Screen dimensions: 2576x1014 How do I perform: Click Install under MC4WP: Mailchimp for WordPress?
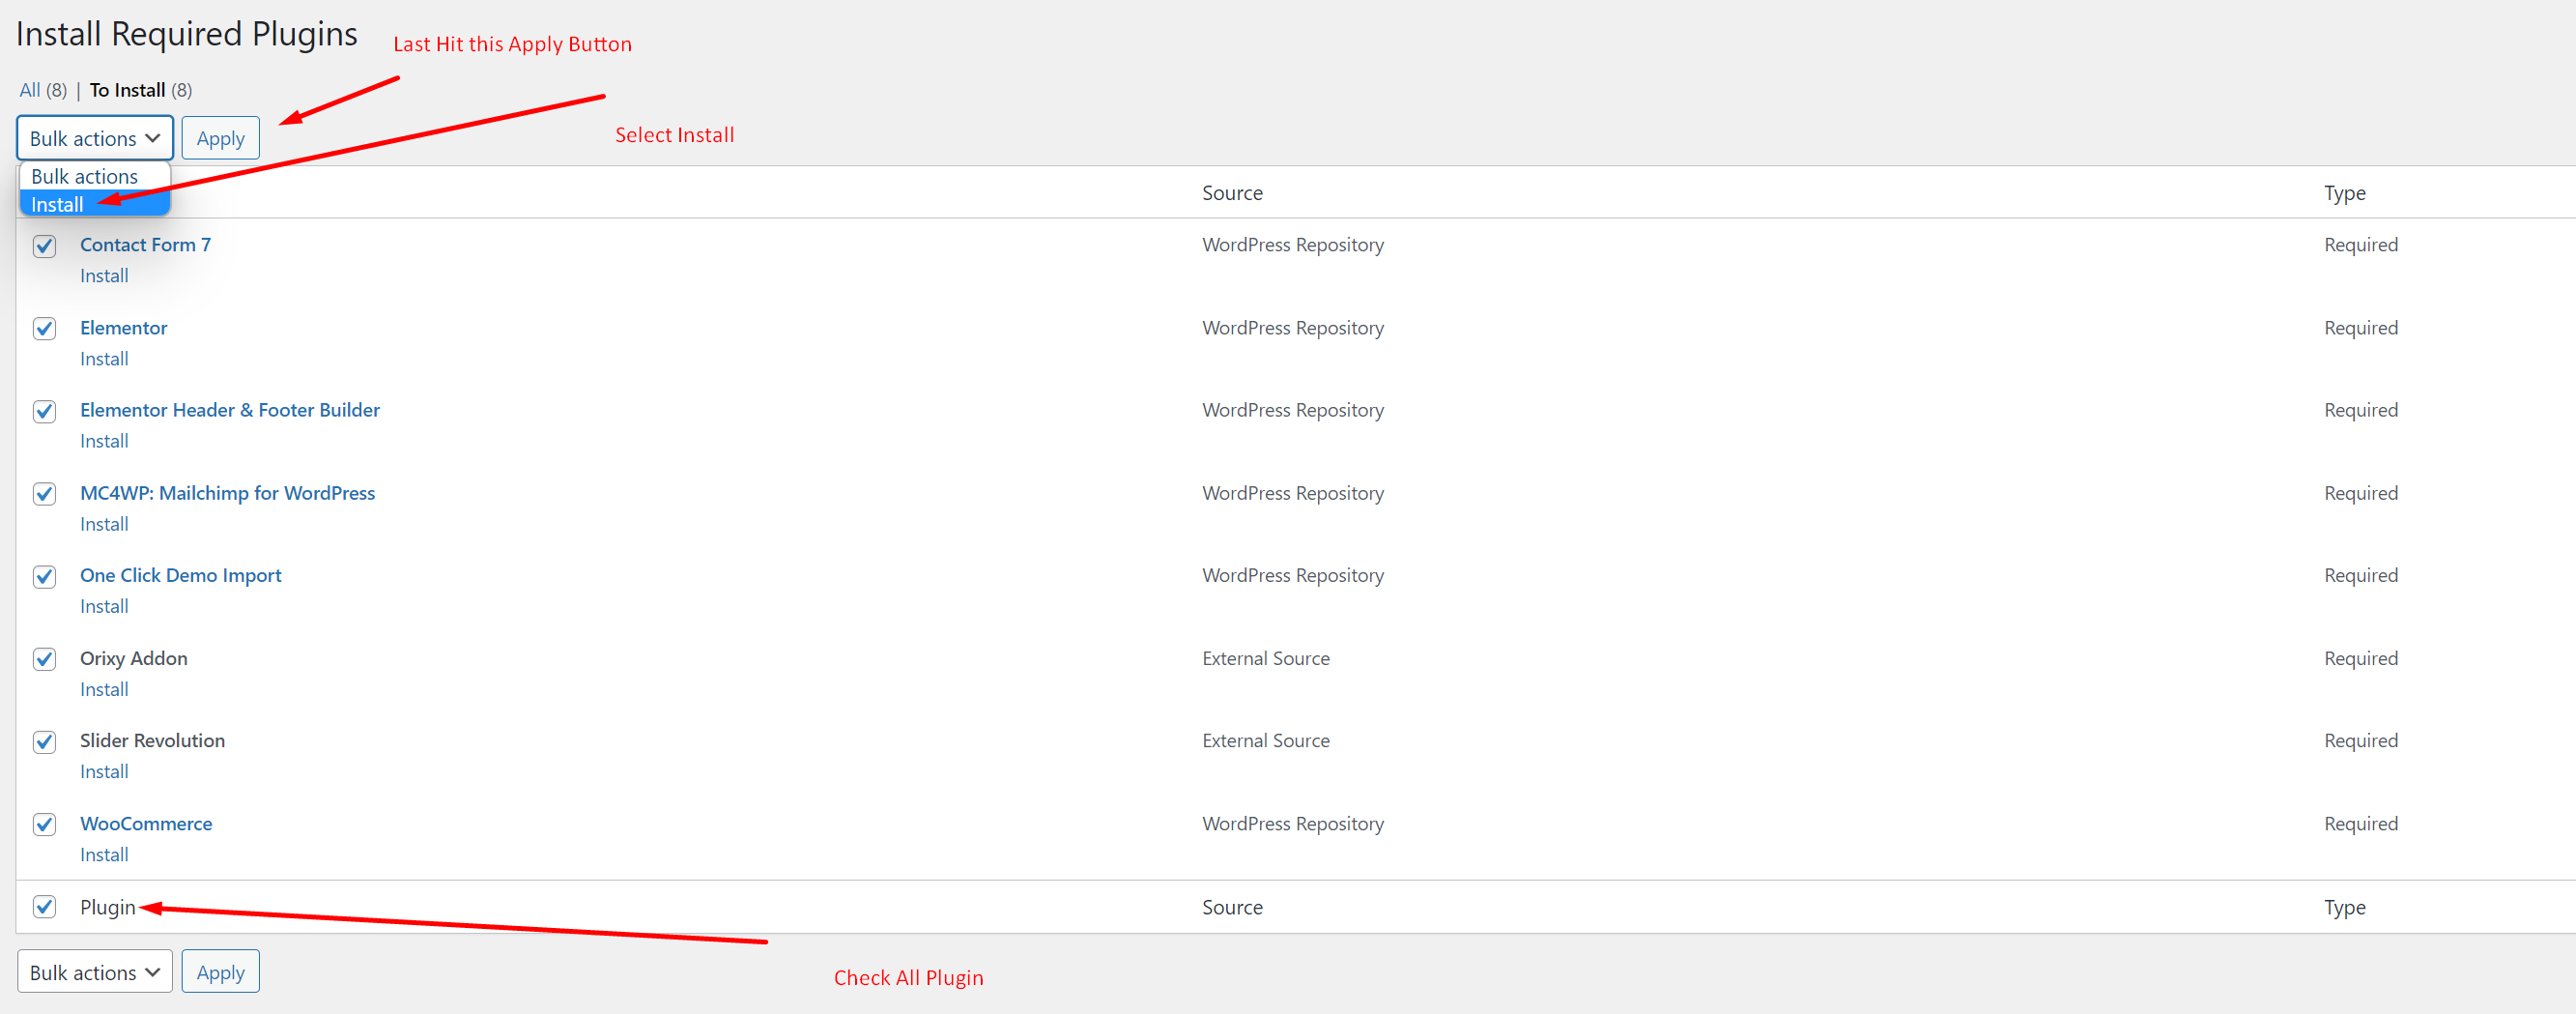tap(104, 523)
